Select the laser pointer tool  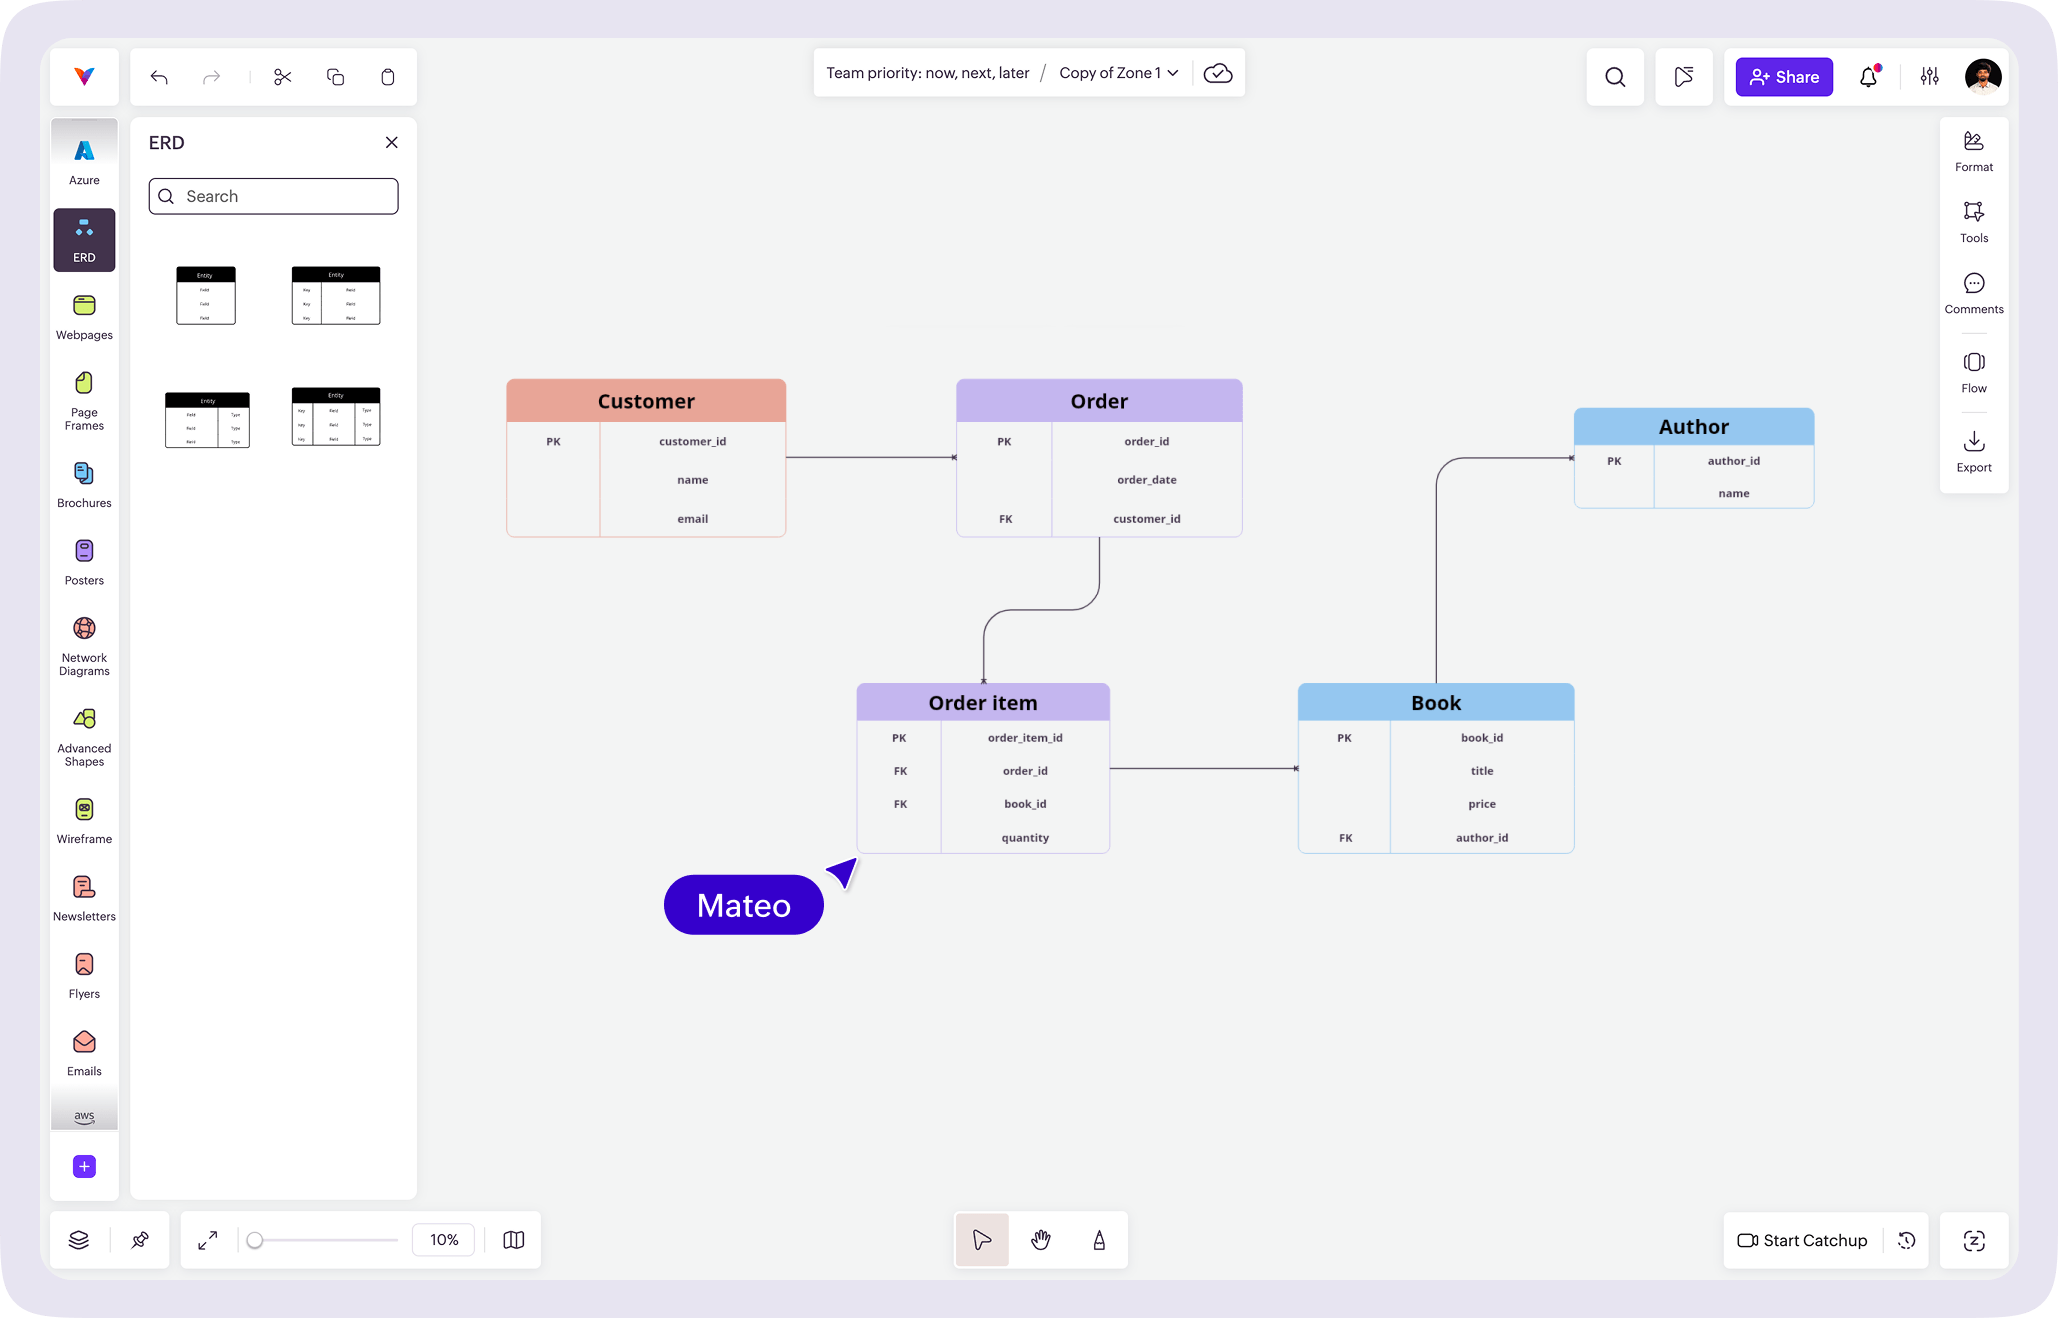(x=1098, y=1240)
